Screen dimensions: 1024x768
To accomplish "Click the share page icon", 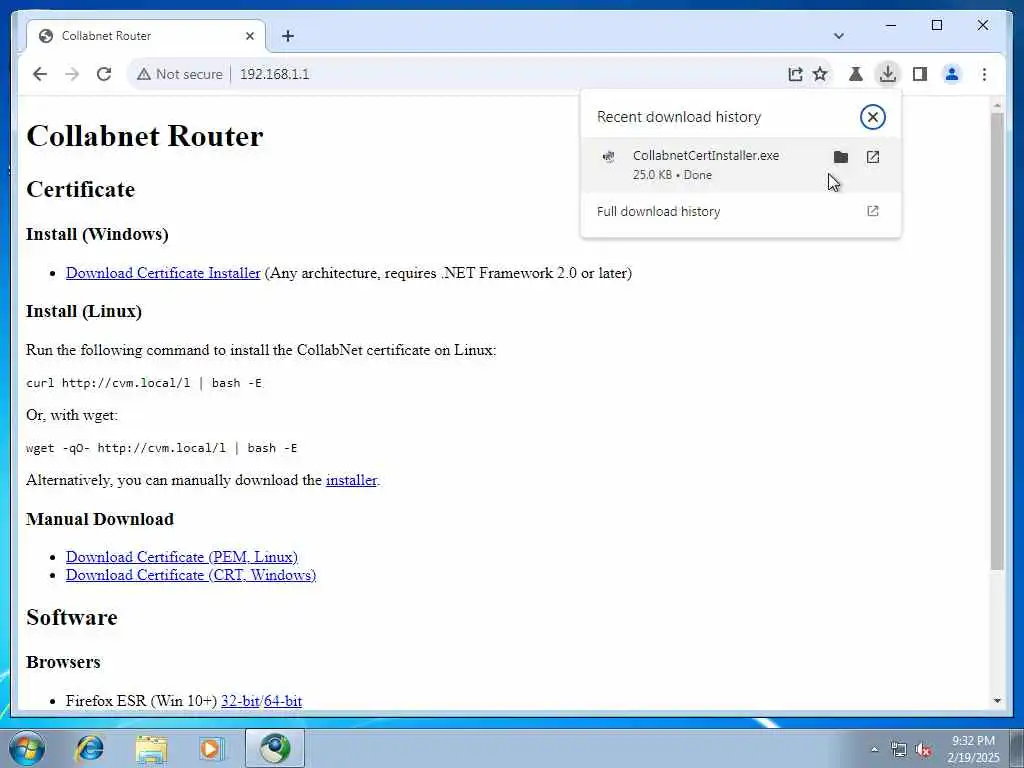I will tap(795, 74).
